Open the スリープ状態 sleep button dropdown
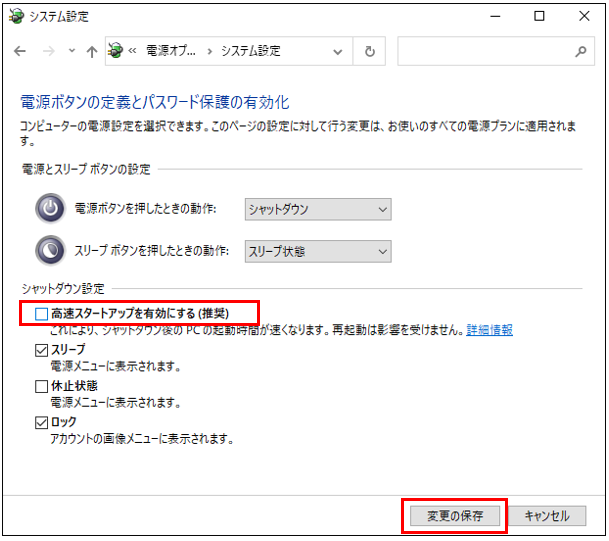 (x=318, y=251)
